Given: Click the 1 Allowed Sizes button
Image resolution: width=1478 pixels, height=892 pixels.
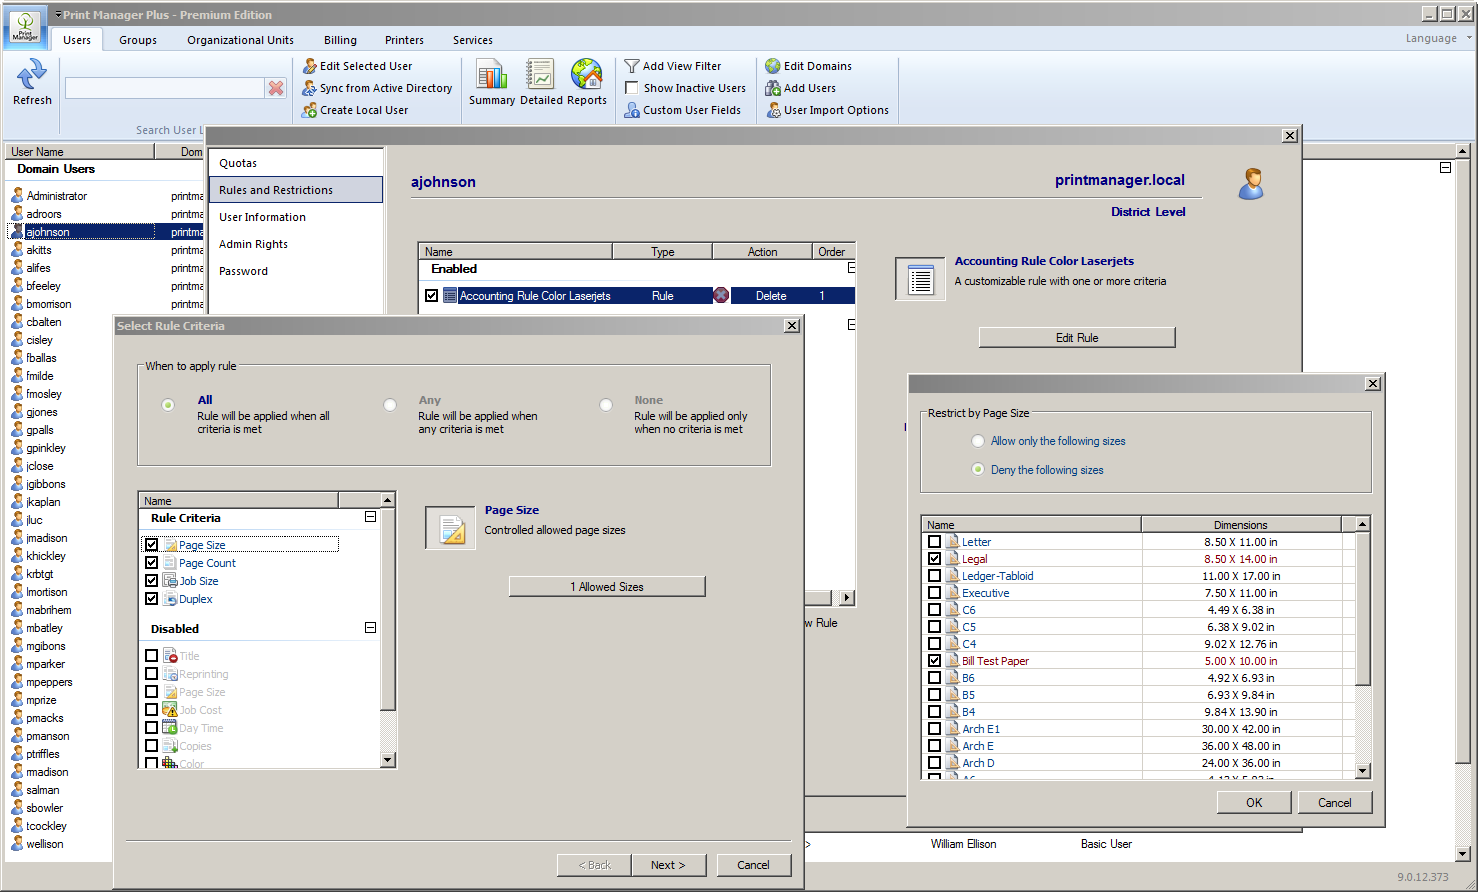Looking at the screenshot, I should point(607,587).
